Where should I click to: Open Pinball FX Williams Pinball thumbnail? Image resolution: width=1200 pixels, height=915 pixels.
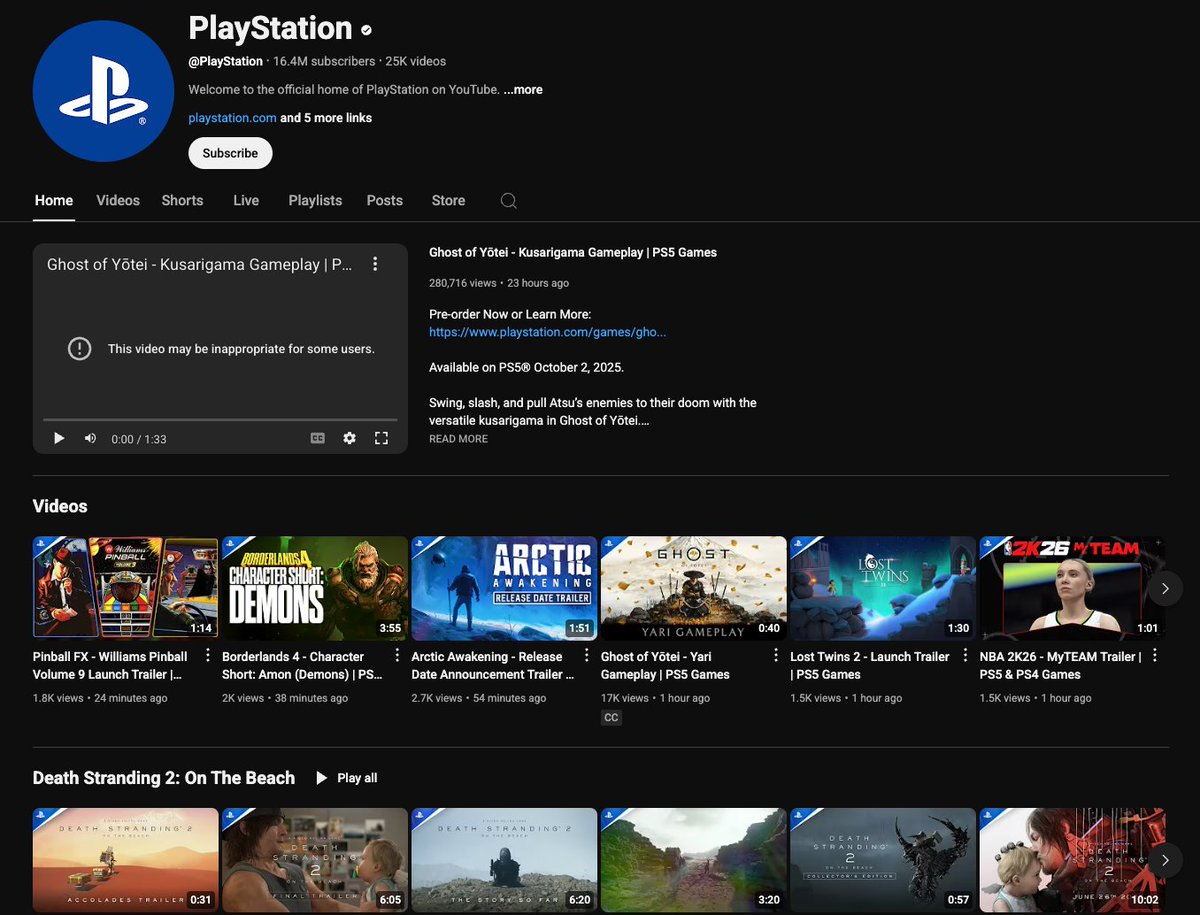point(125,587)
